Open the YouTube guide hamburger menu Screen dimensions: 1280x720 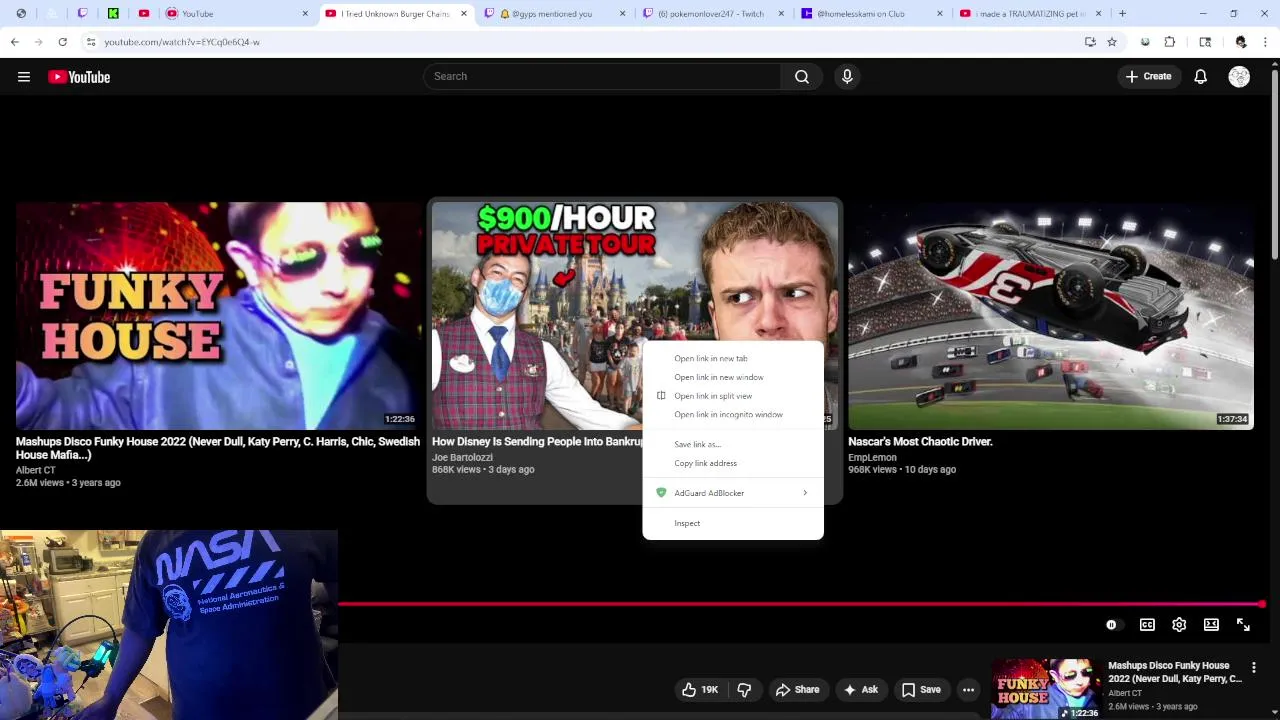(x=24, y=77)
